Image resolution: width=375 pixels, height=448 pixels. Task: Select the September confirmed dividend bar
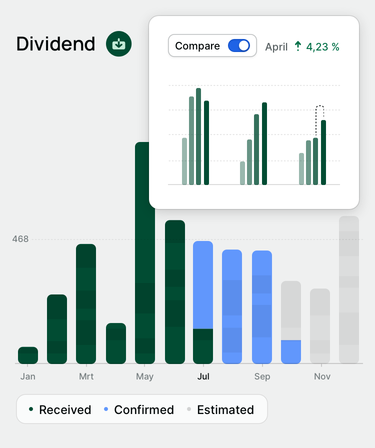262,307
